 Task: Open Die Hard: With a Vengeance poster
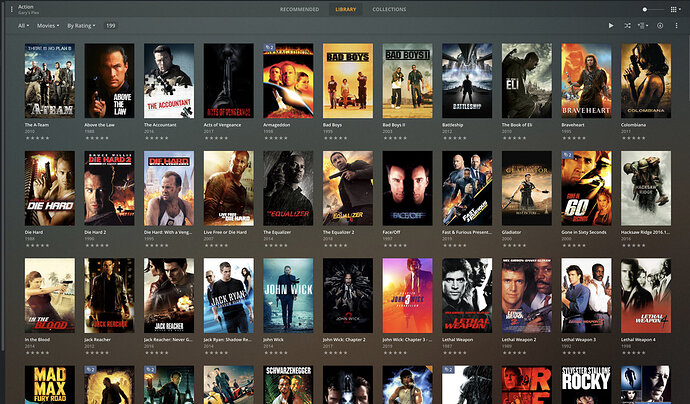coord(169,188)
